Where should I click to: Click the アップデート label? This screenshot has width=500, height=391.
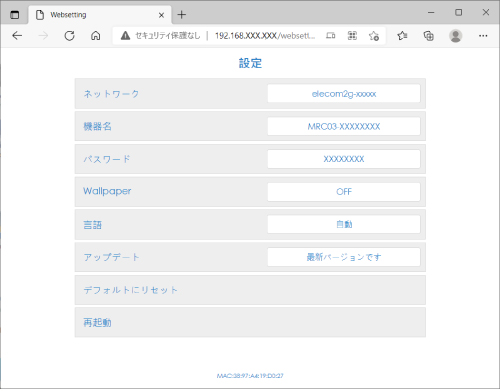(111, 257)
